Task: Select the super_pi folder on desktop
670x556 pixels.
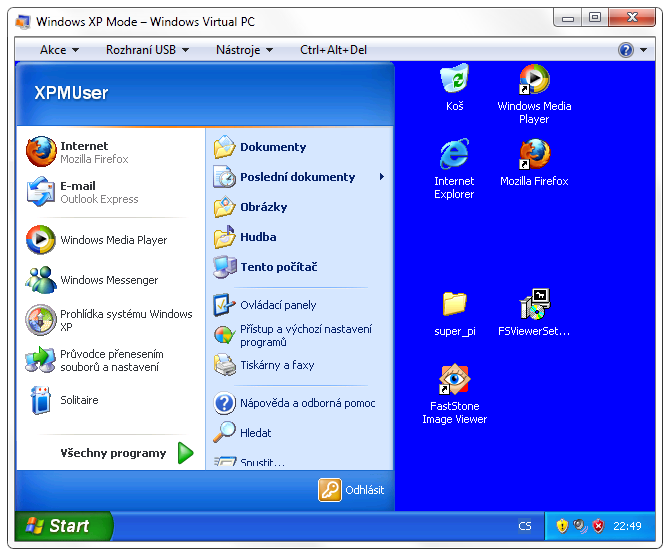Action: point(454,314)
